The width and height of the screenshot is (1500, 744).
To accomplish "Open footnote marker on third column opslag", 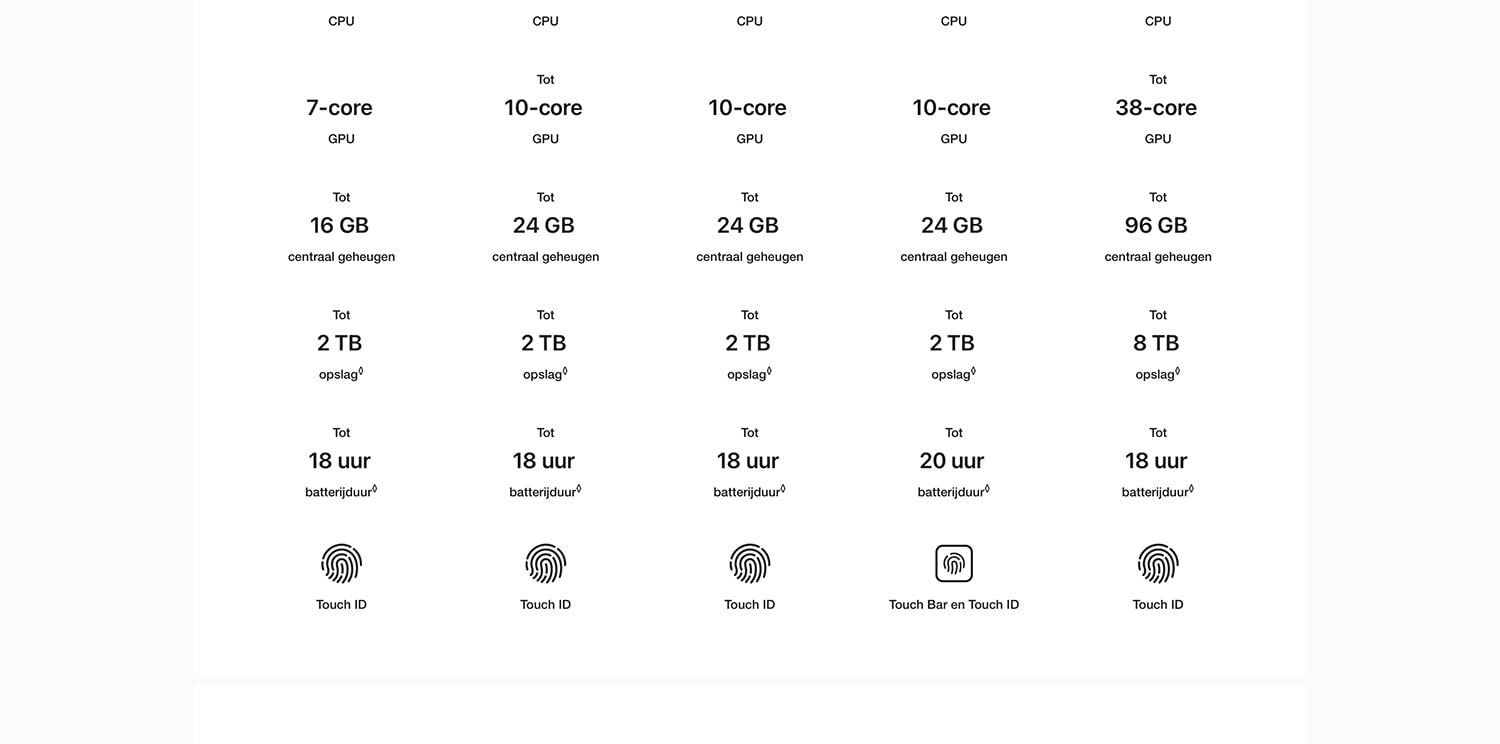I will [x=769, y=371].
